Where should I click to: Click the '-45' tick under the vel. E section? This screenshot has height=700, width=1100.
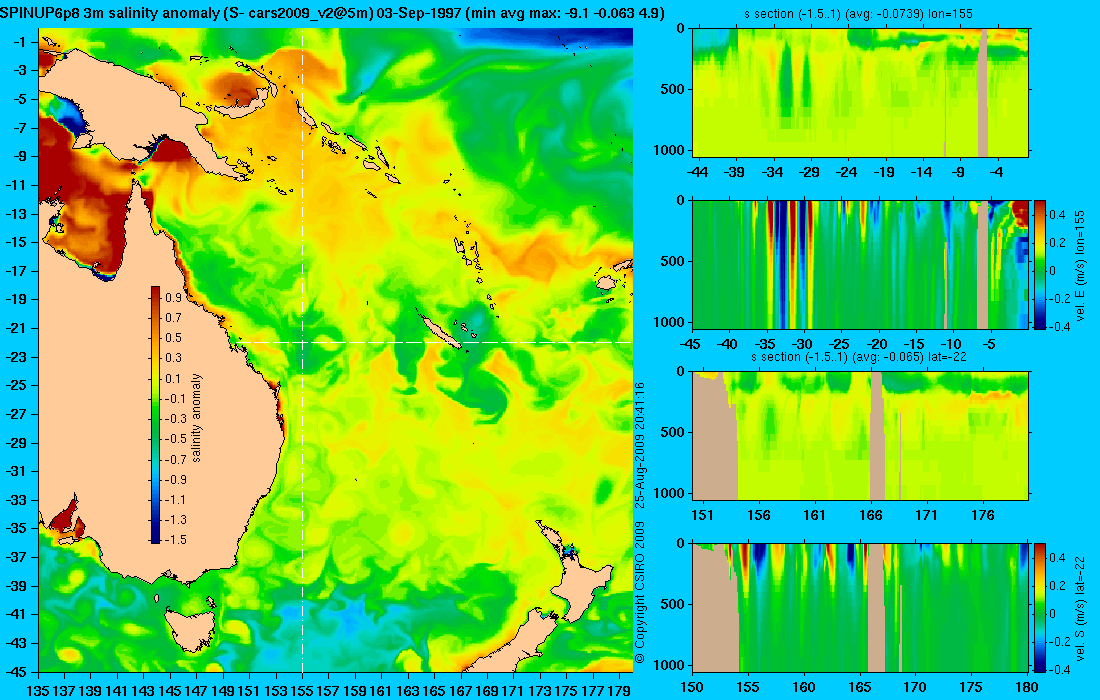point(690,344)
